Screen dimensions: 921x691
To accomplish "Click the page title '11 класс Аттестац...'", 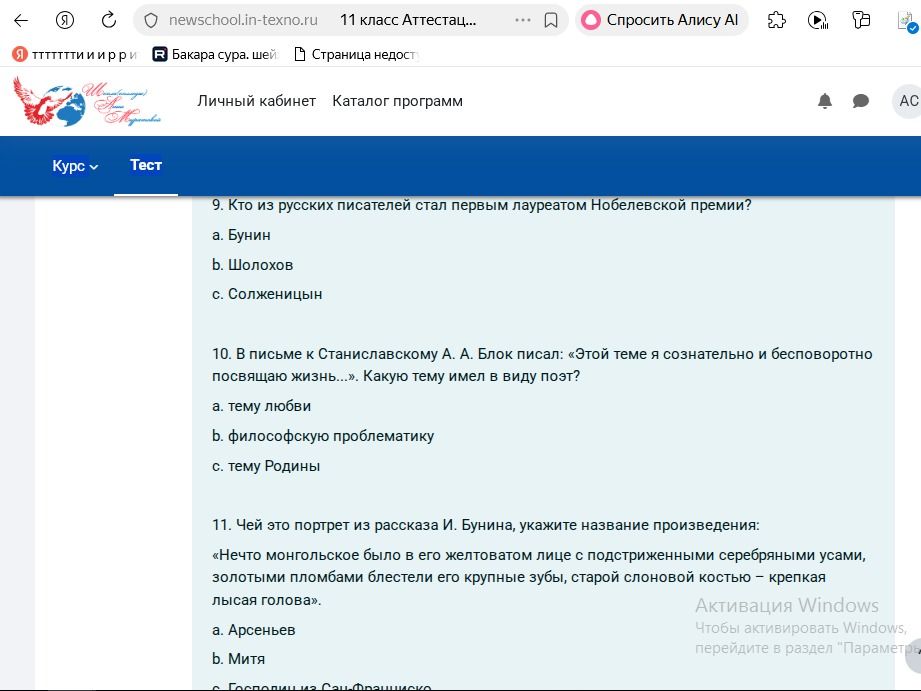I will (x=408, y=21).
